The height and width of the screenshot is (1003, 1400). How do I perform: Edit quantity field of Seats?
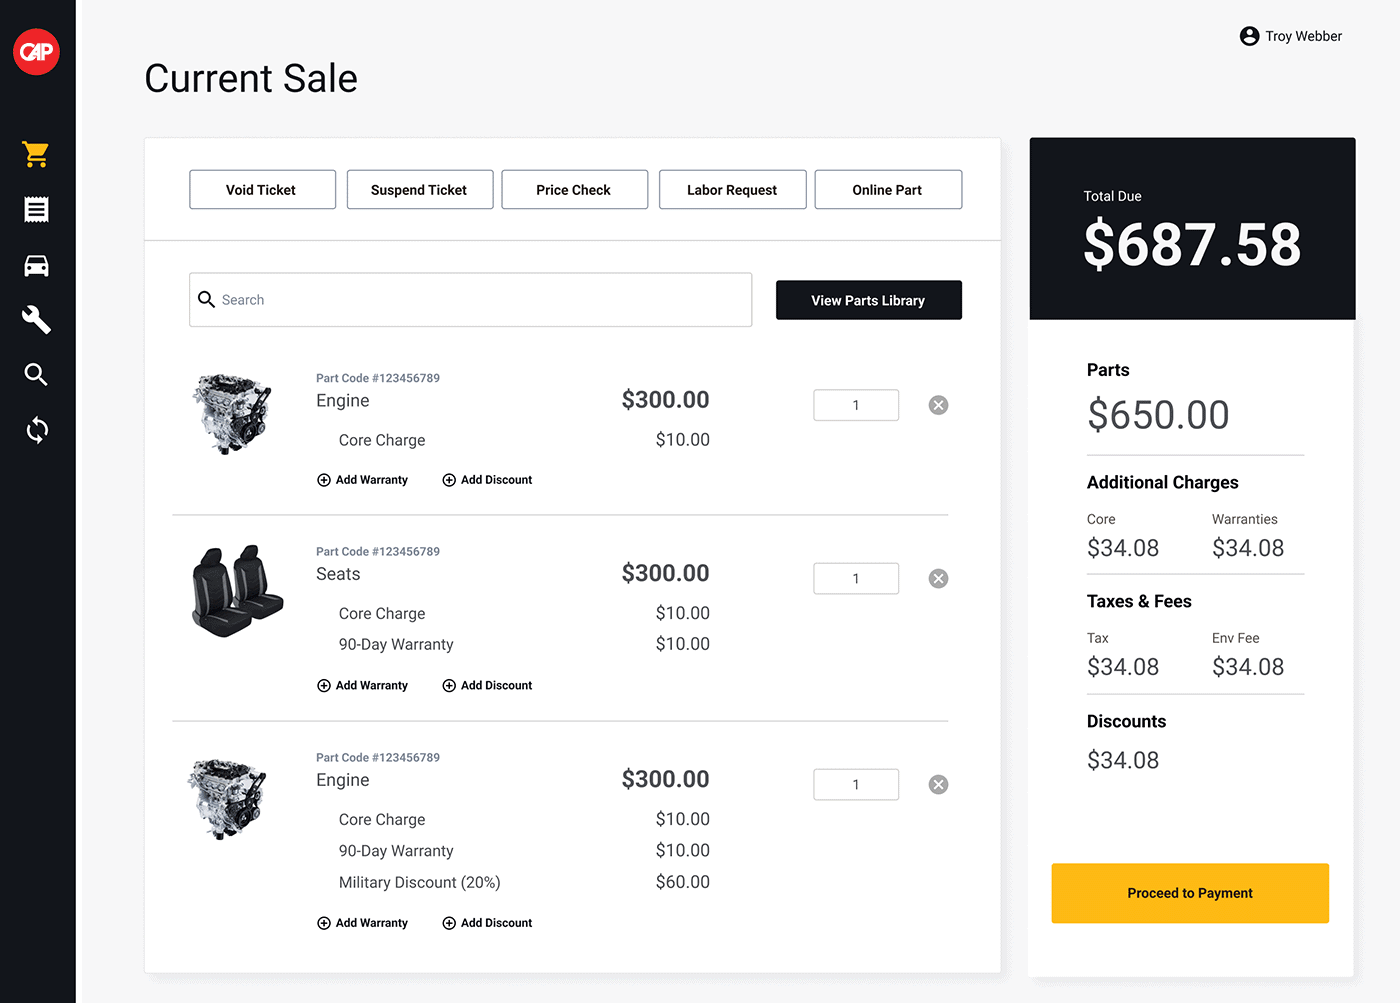click(x=856, y=579)
